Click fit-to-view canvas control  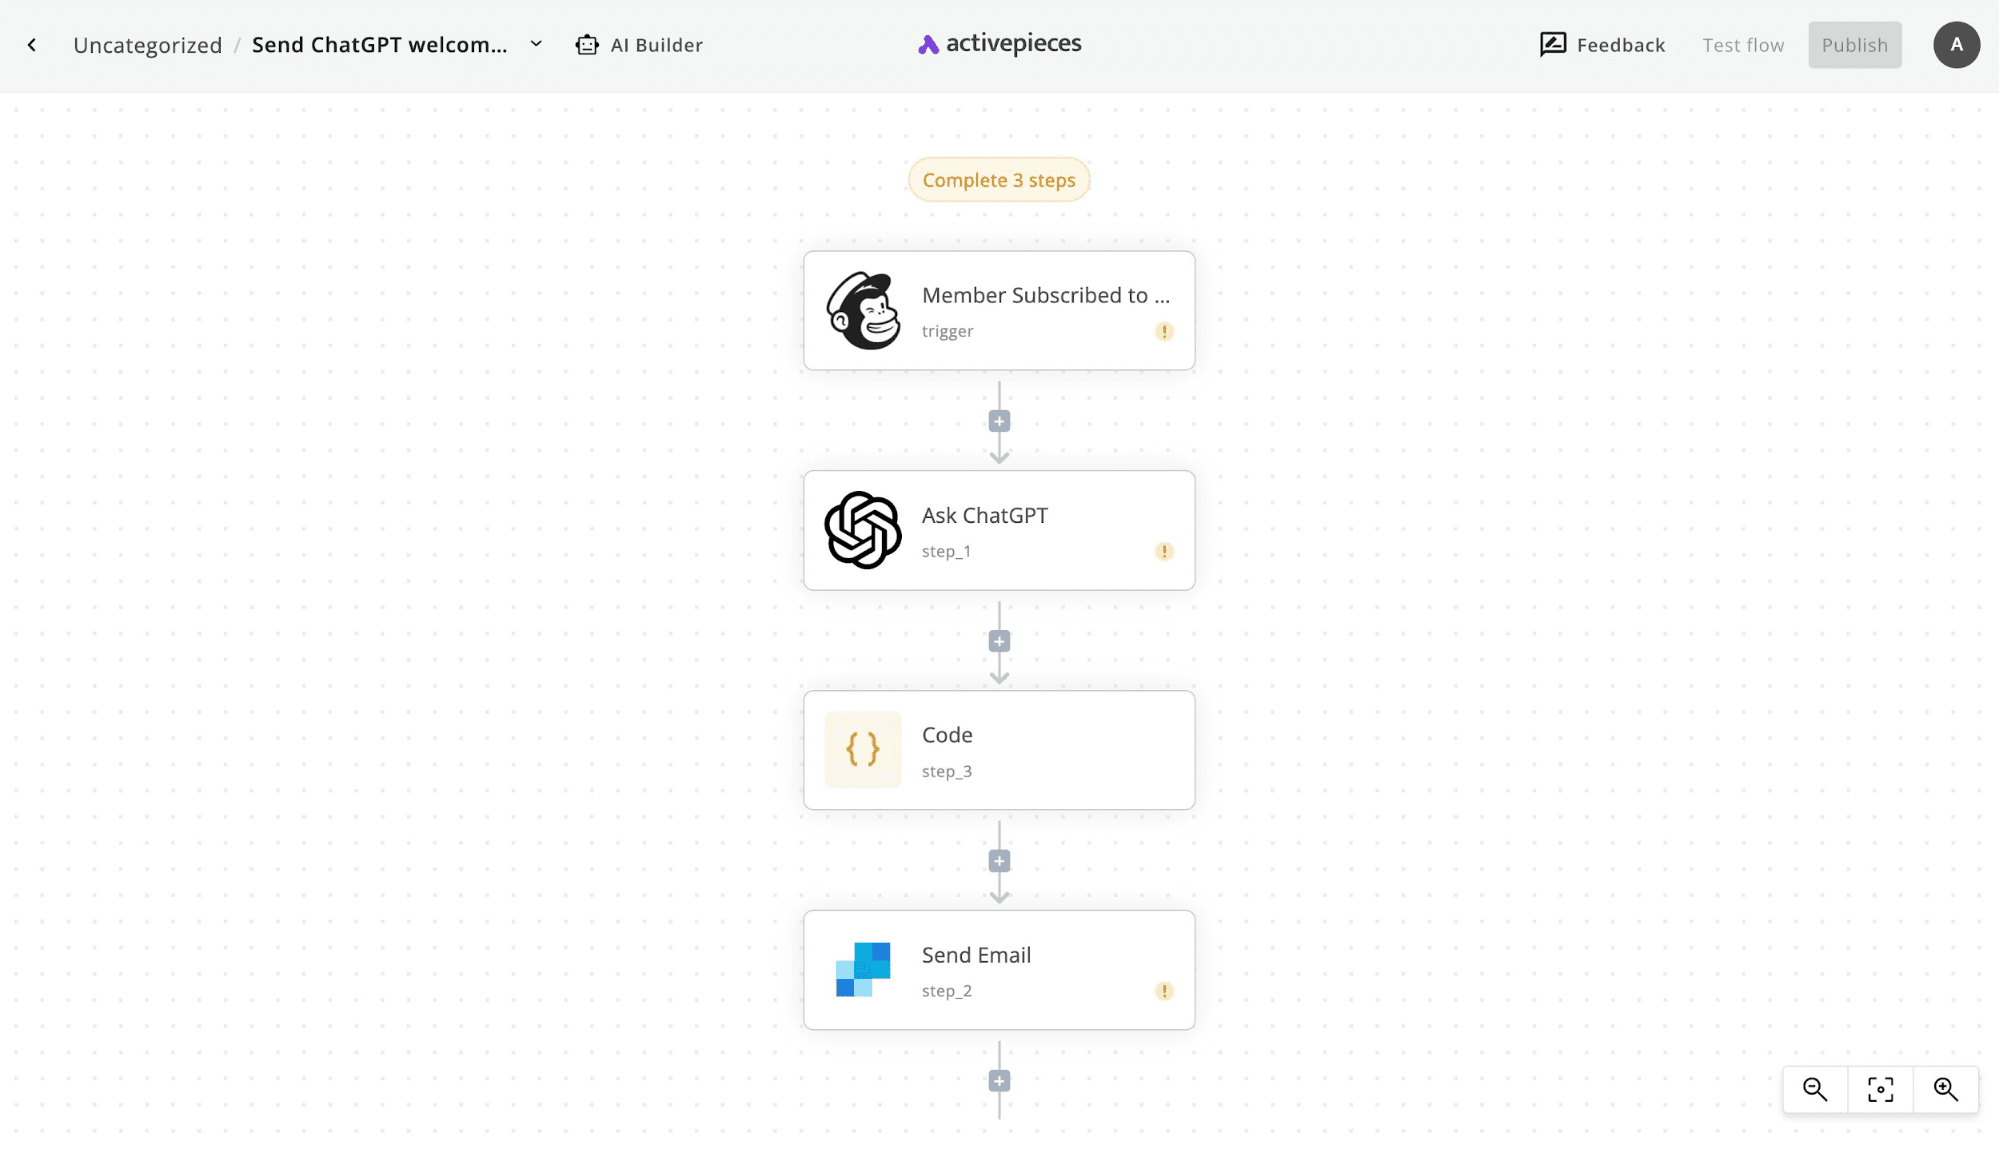(1880, 1089)
